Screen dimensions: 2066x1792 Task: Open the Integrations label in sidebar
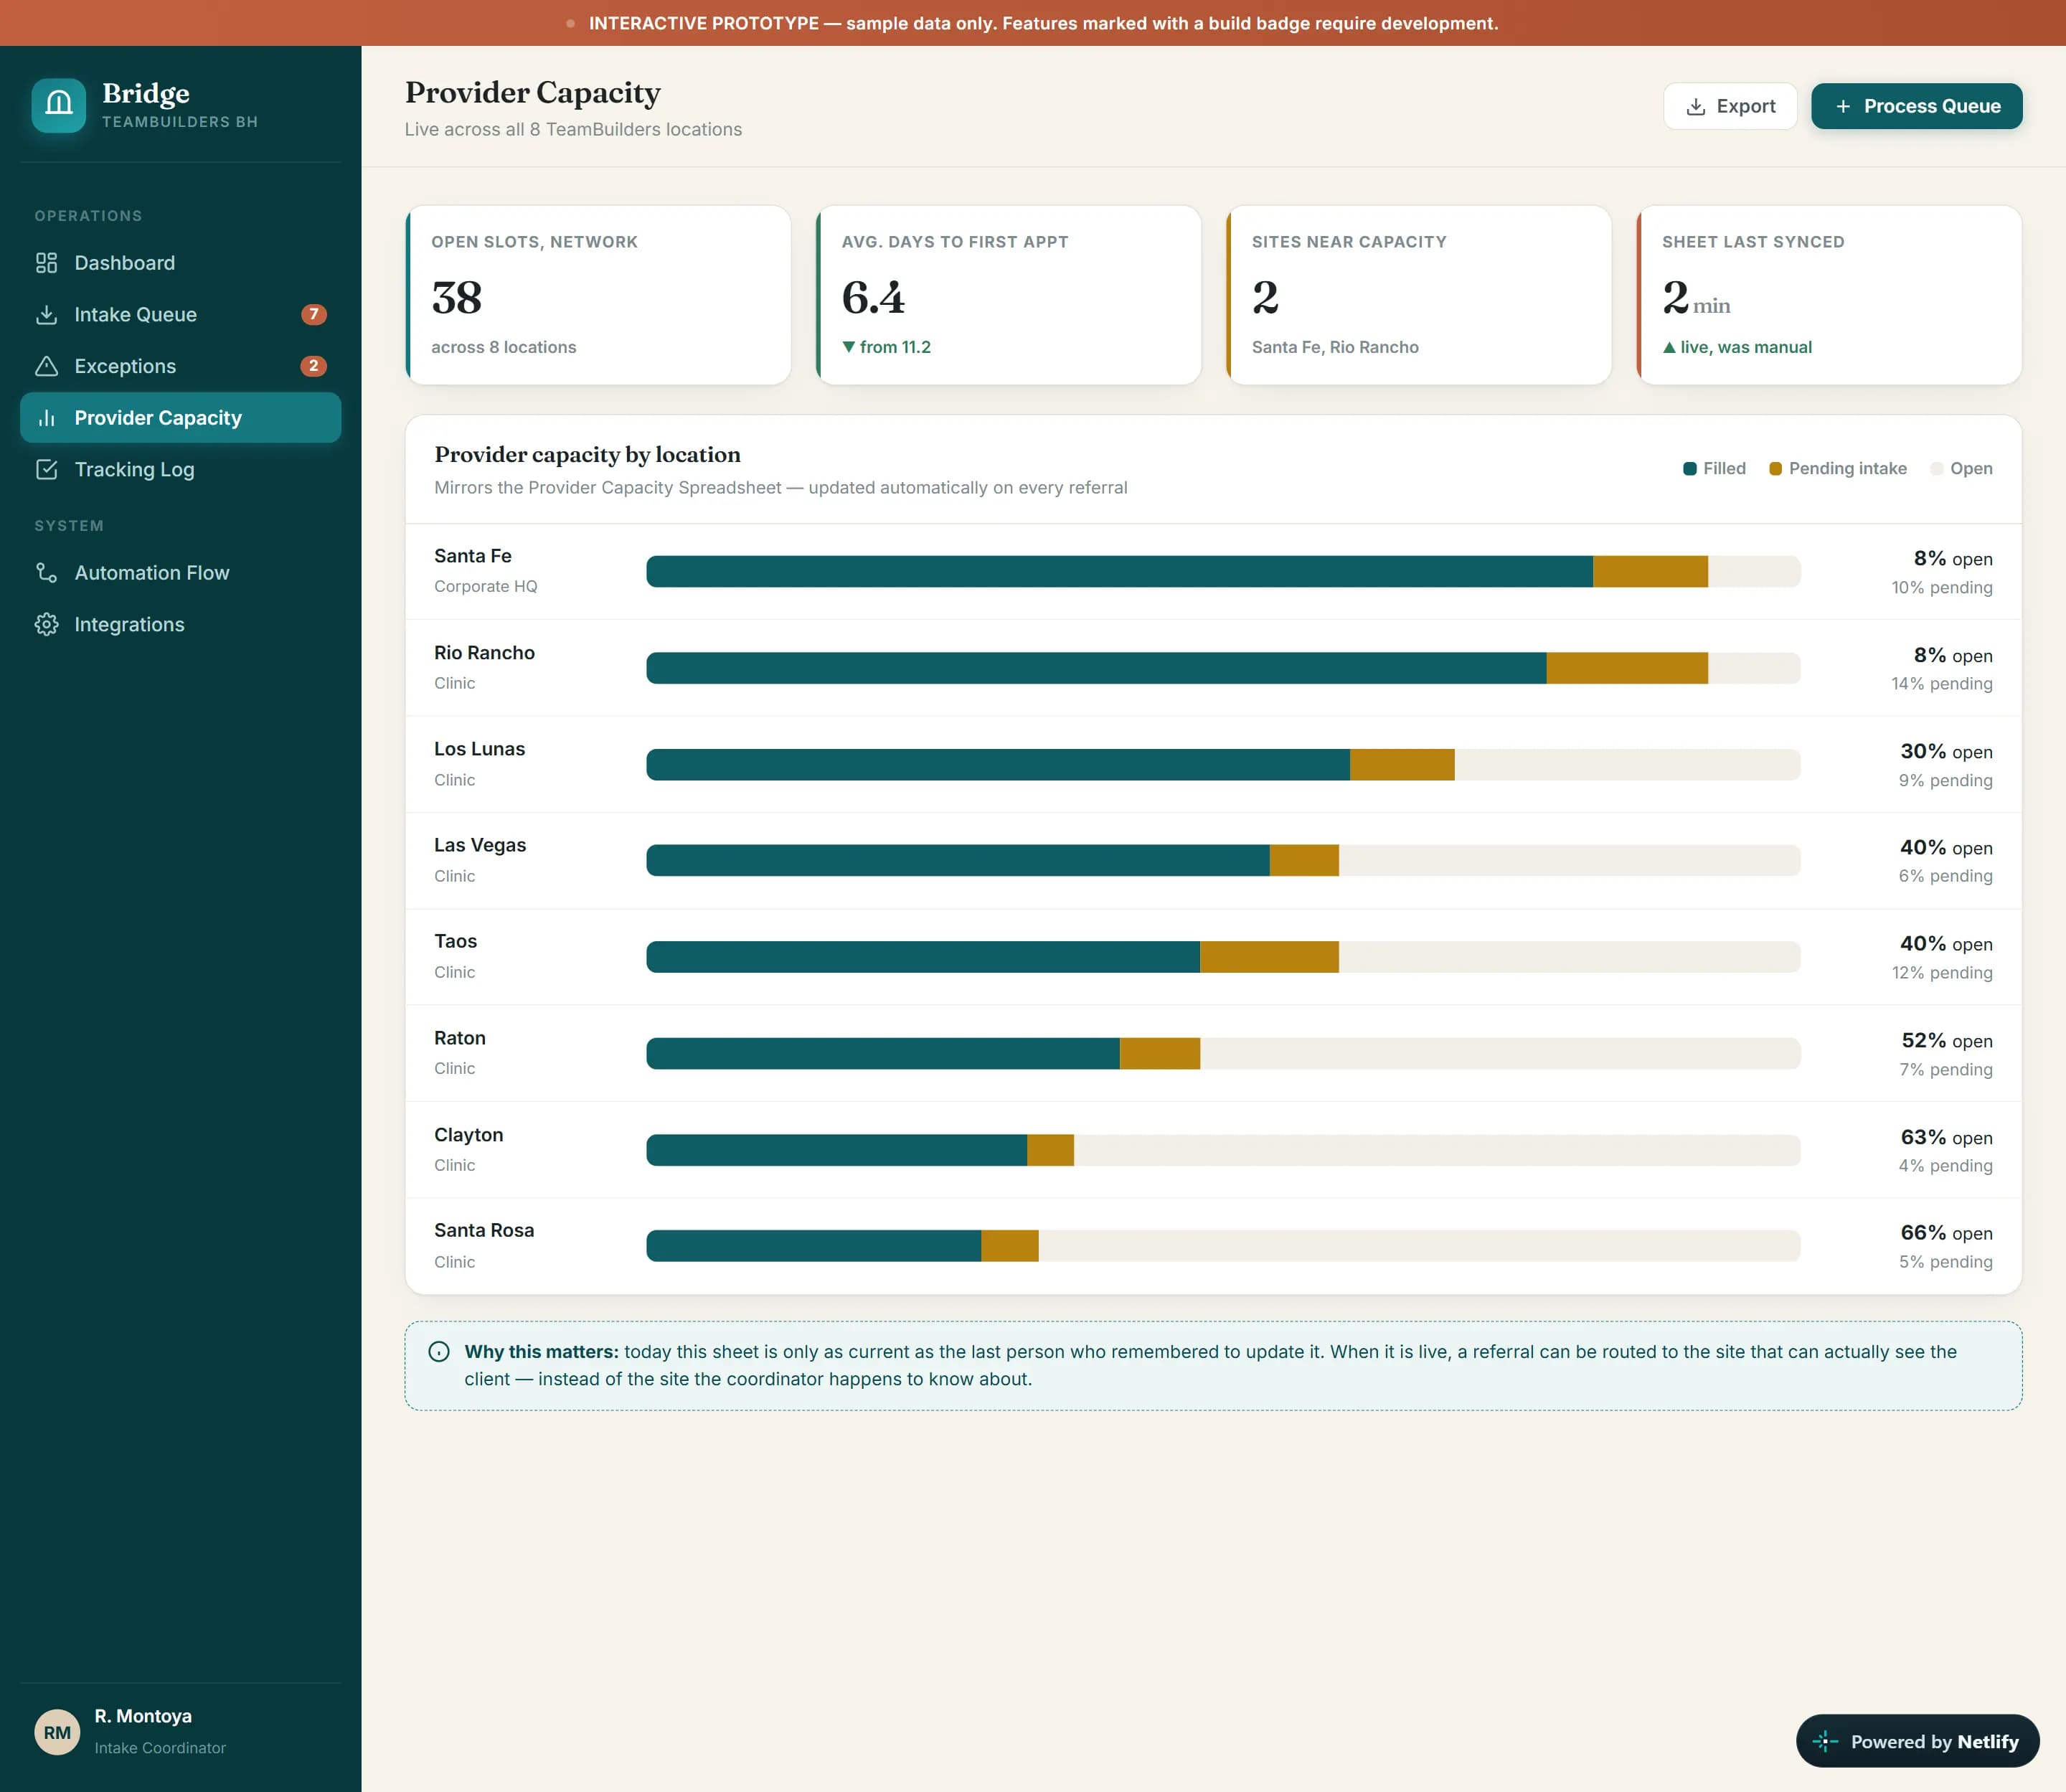tap(130, 624)
